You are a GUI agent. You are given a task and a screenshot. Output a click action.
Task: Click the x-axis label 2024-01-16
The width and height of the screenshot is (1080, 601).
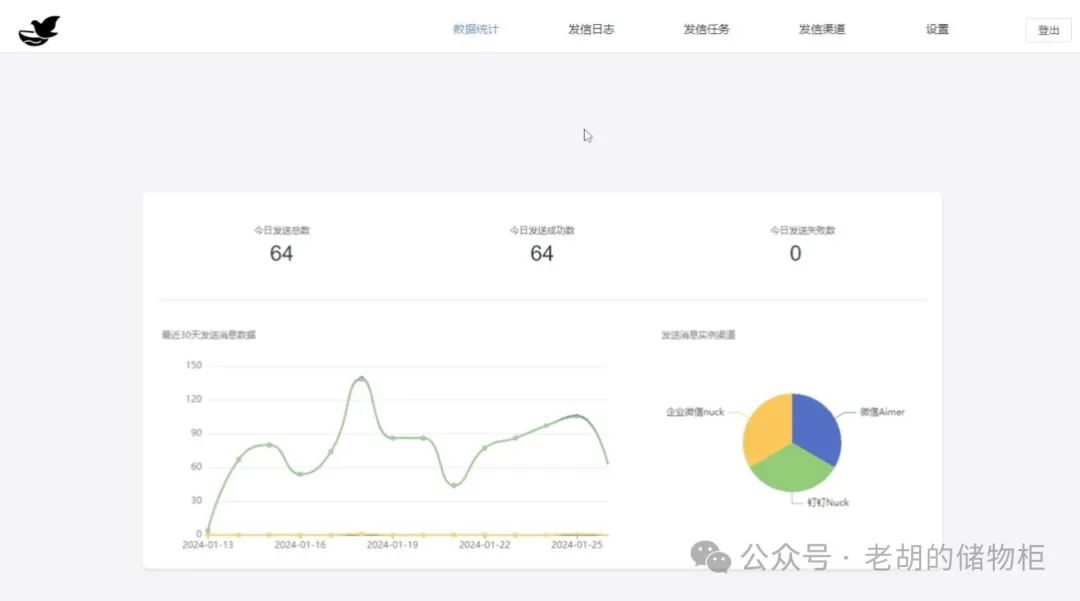[300, 545]
